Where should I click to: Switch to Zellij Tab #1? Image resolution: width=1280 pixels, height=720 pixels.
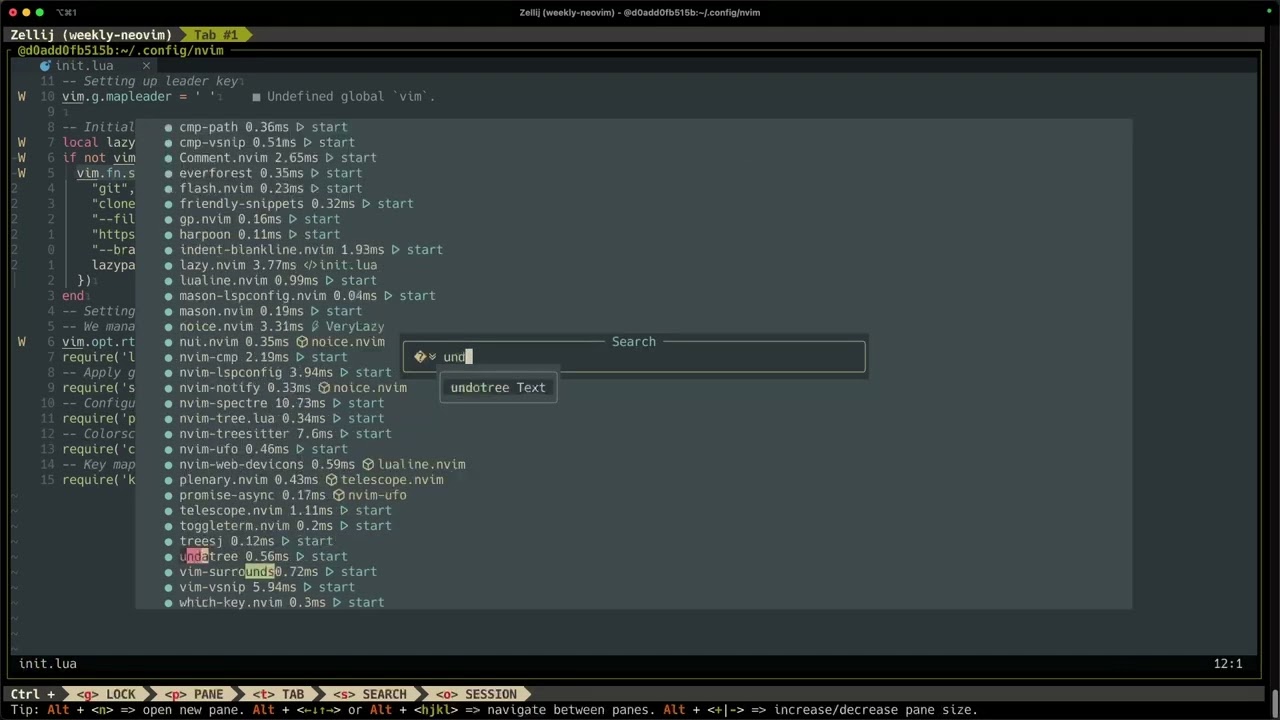(x=216, y=35)
